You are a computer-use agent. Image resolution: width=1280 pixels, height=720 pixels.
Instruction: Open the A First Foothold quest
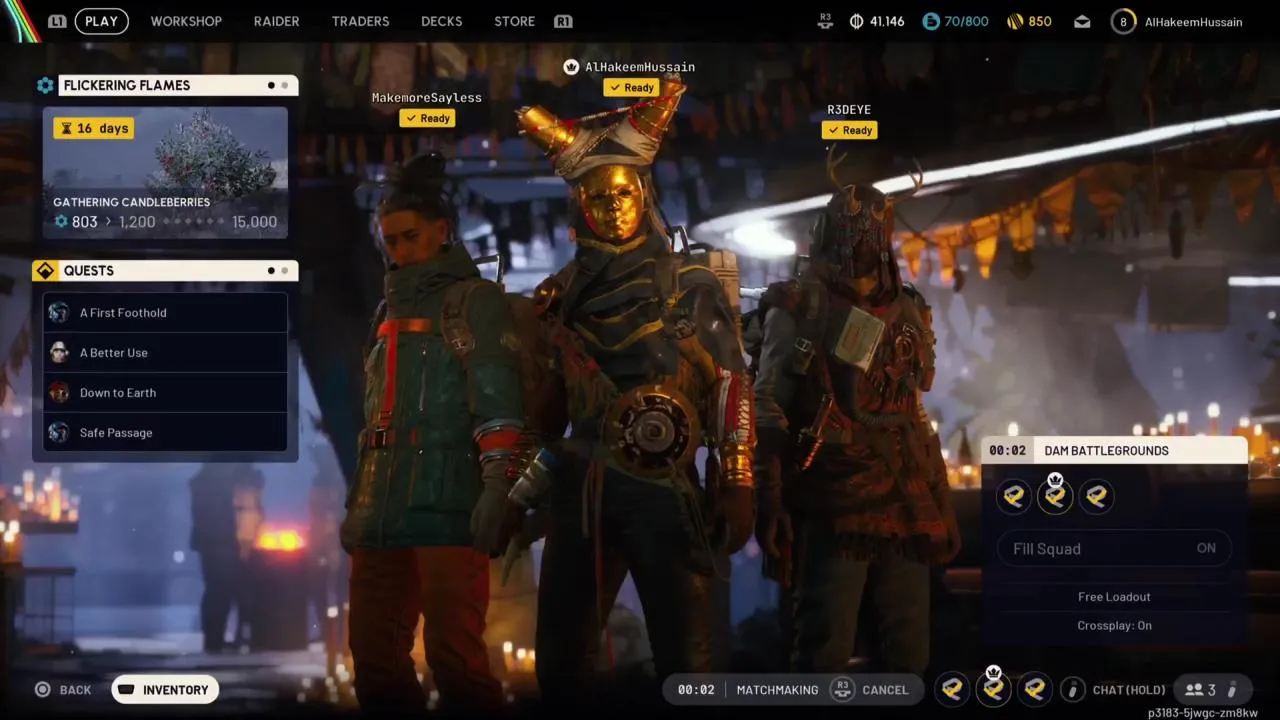click(165, 313)
